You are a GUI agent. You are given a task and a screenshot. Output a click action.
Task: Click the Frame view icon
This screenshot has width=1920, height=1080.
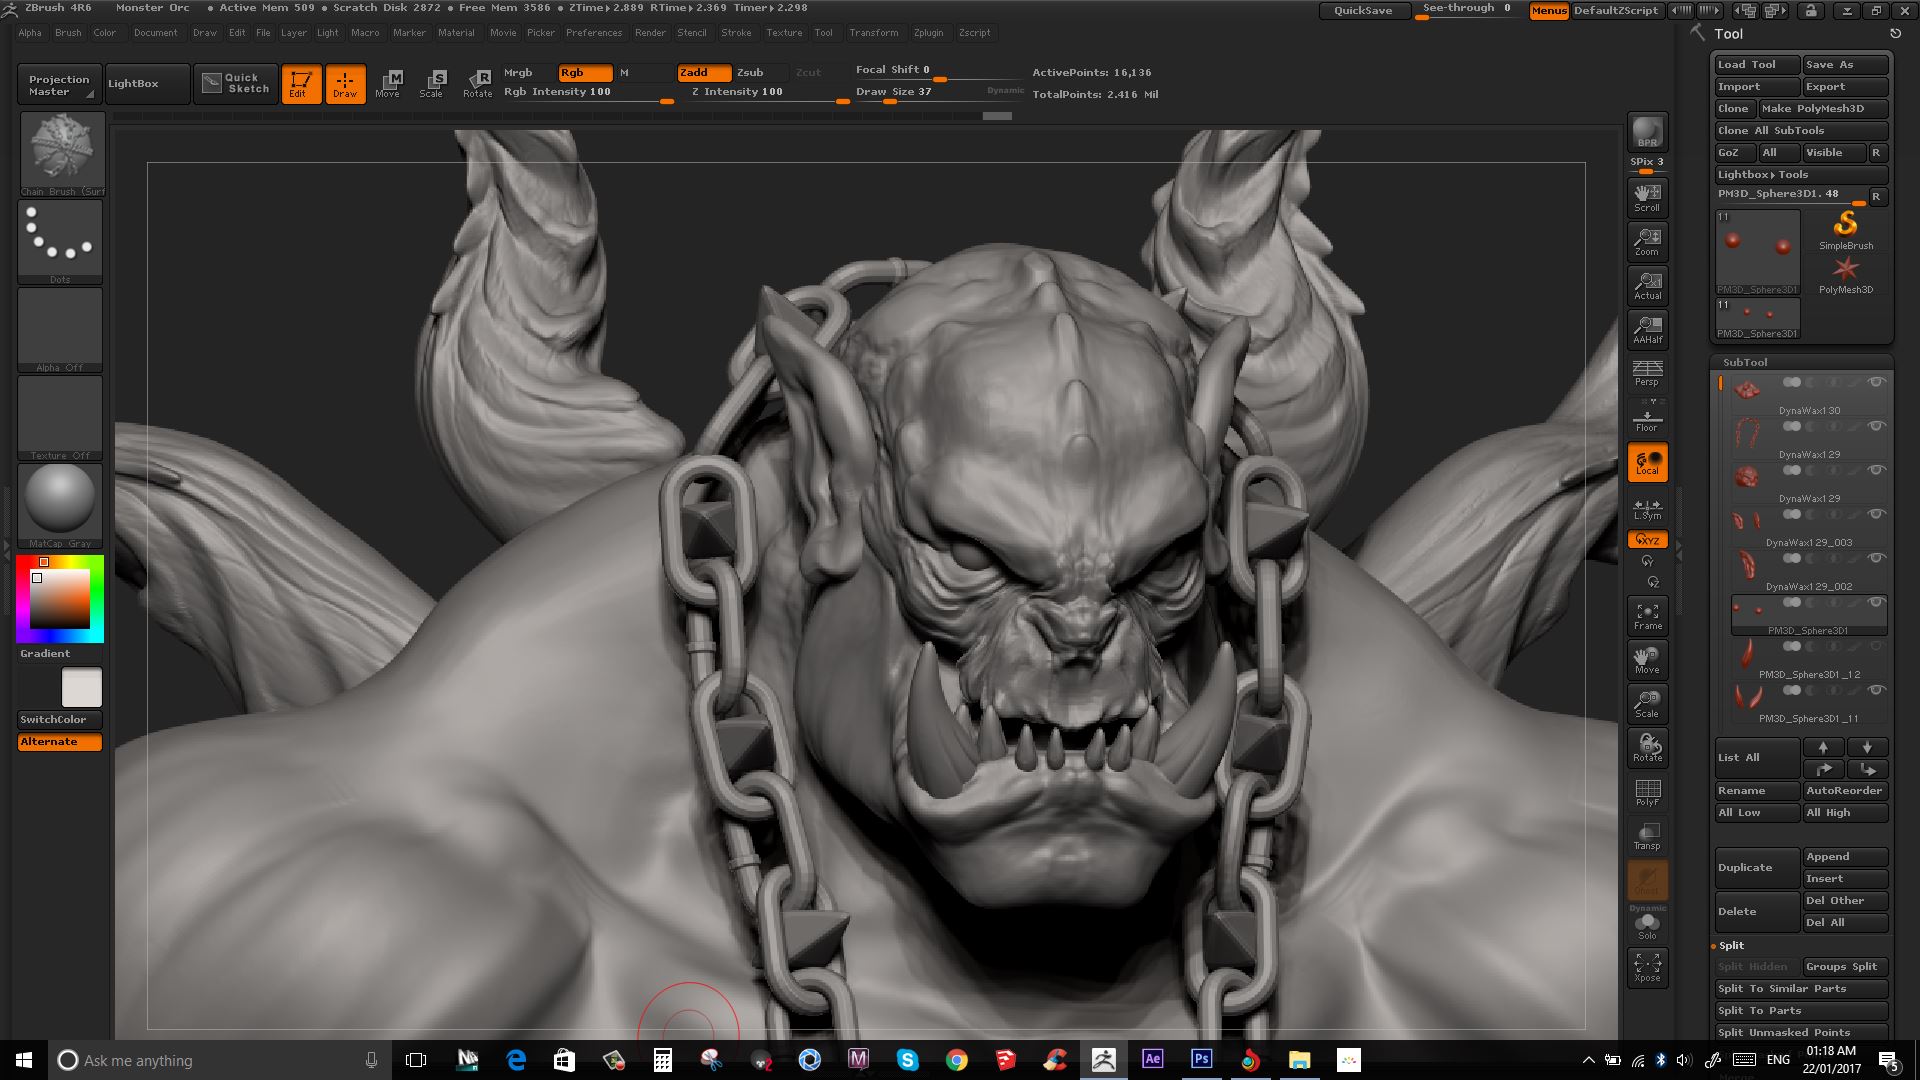(1647, 616)
